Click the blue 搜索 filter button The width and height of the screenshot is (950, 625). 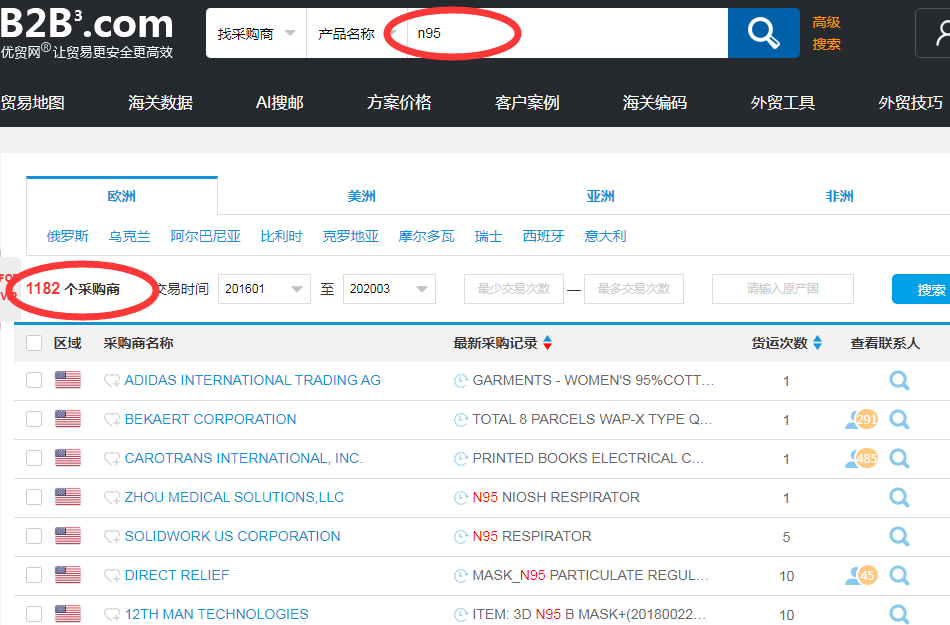[x=922, y=289]
